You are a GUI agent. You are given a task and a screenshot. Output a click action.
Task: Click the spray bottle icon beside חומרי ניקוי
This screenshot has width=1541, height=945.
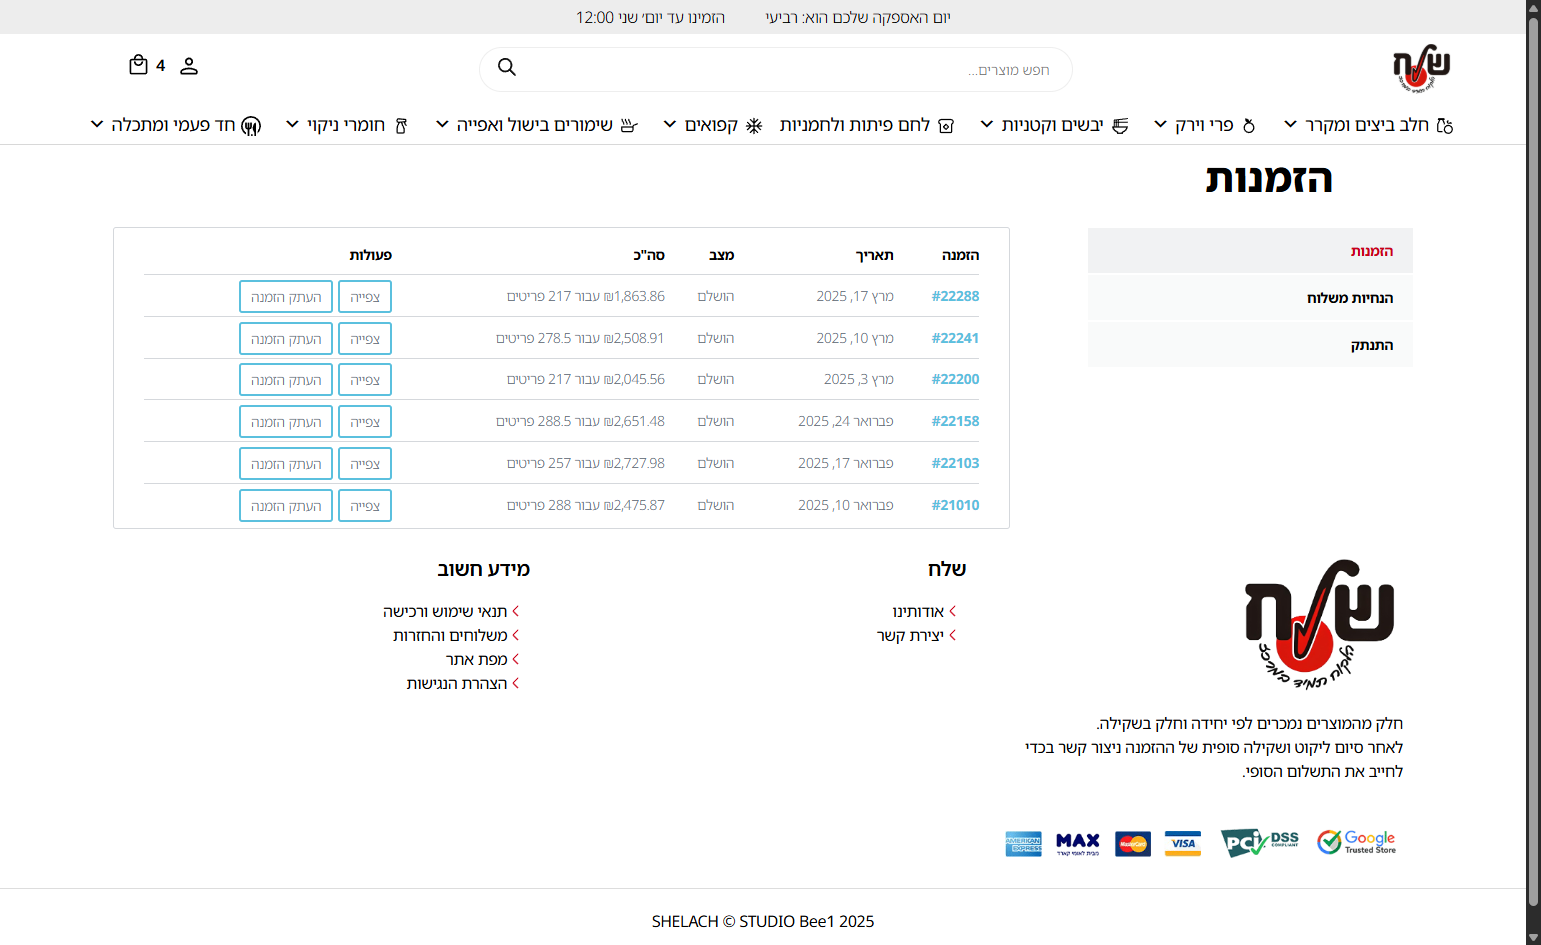[401, 125]
